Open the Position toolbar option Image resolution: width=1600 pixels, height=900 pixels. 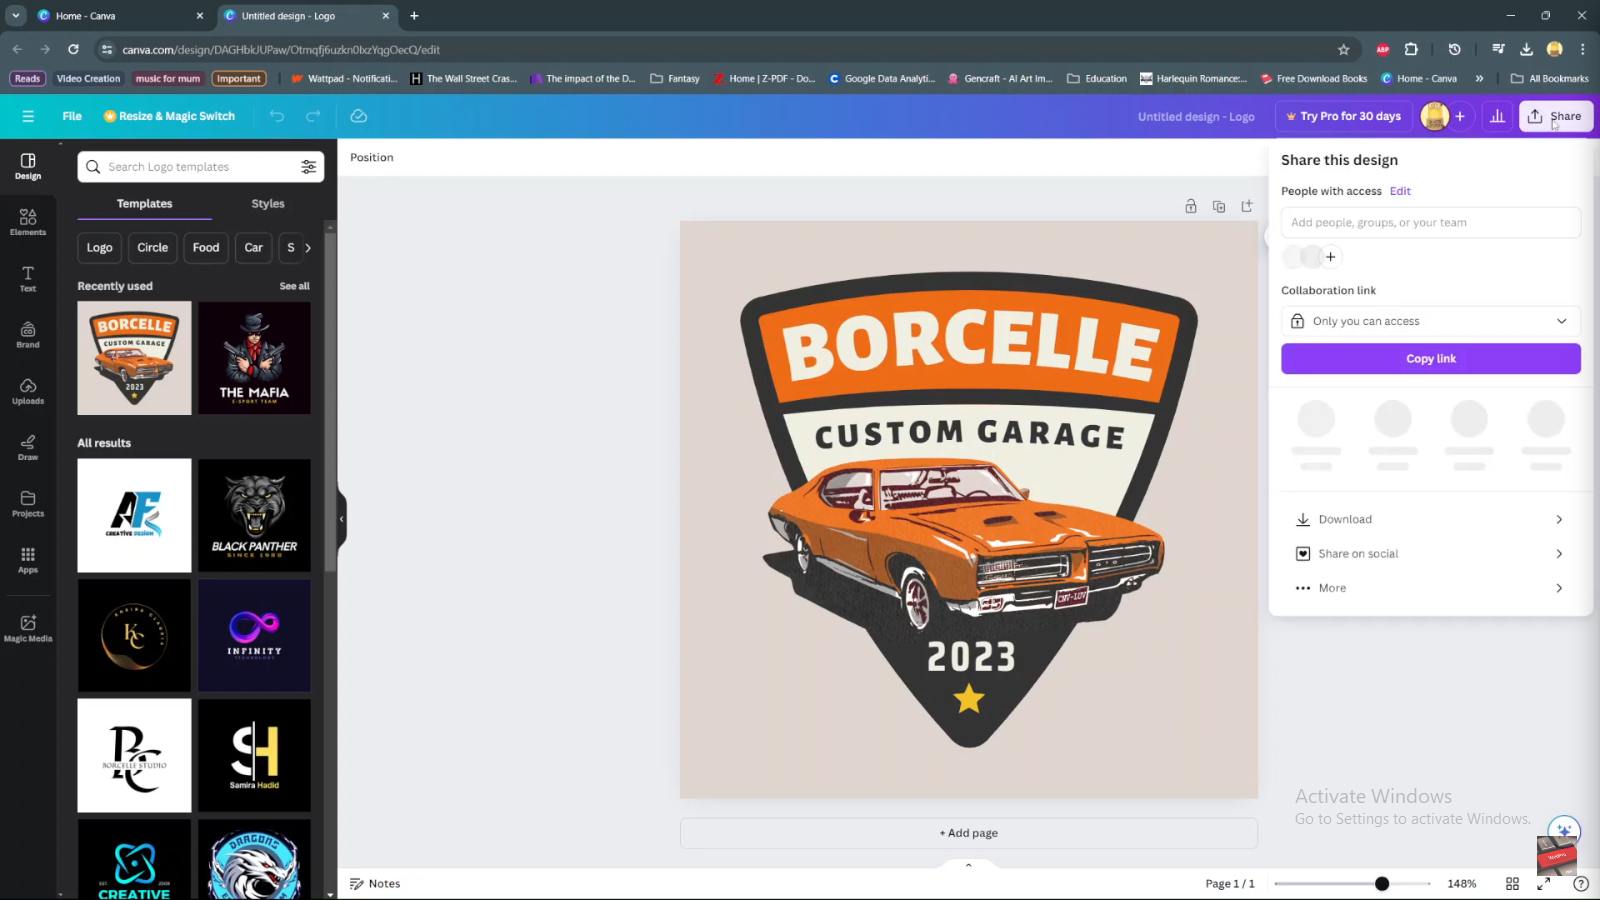point(372,158)
